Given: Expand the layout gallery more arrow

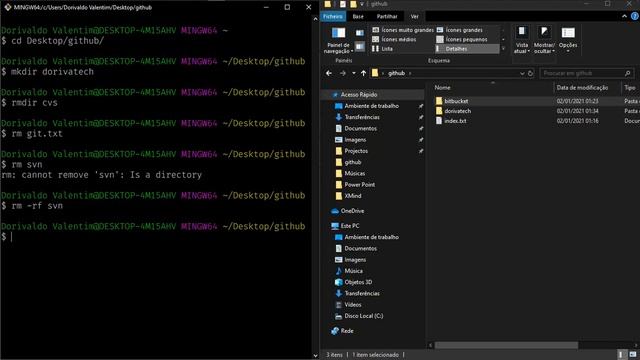Looking at the screenshot, I should click(x=503, y=49).
